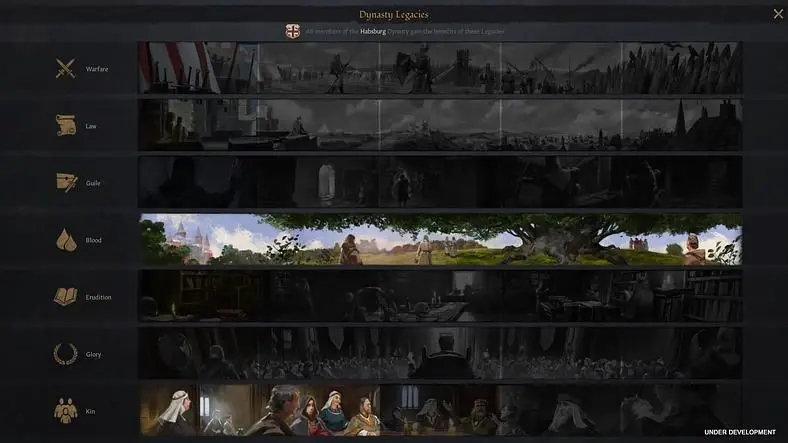Click the "Guile" legacy label
The width and height of the screenshot is (788, 443).
[x=93, y=183]
